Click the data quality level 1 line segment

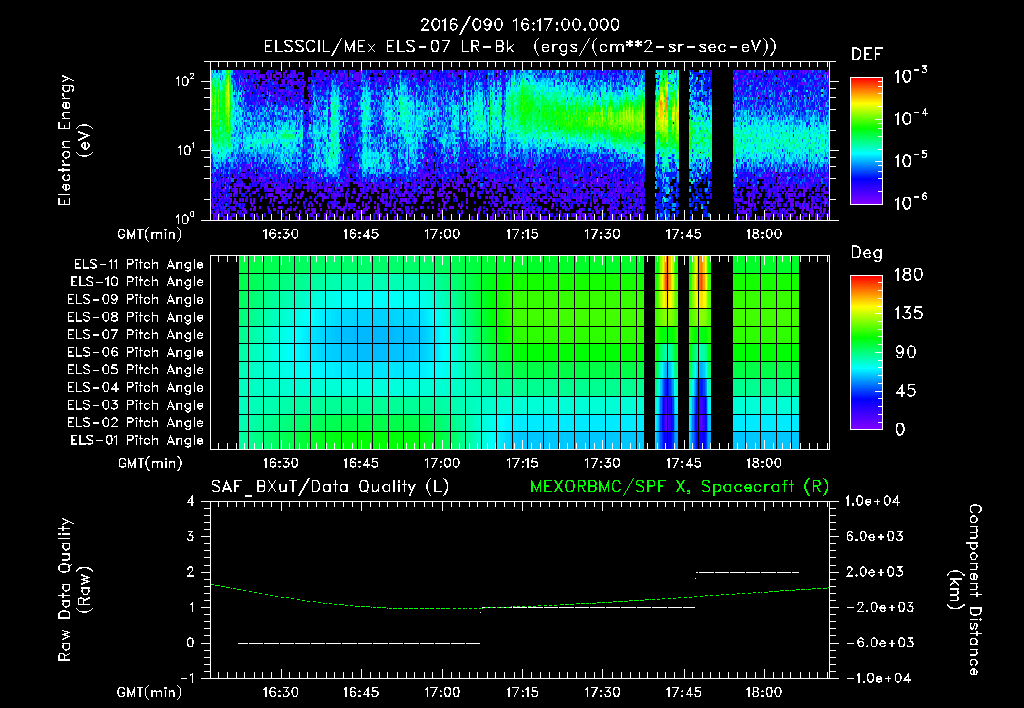[588, 607]
